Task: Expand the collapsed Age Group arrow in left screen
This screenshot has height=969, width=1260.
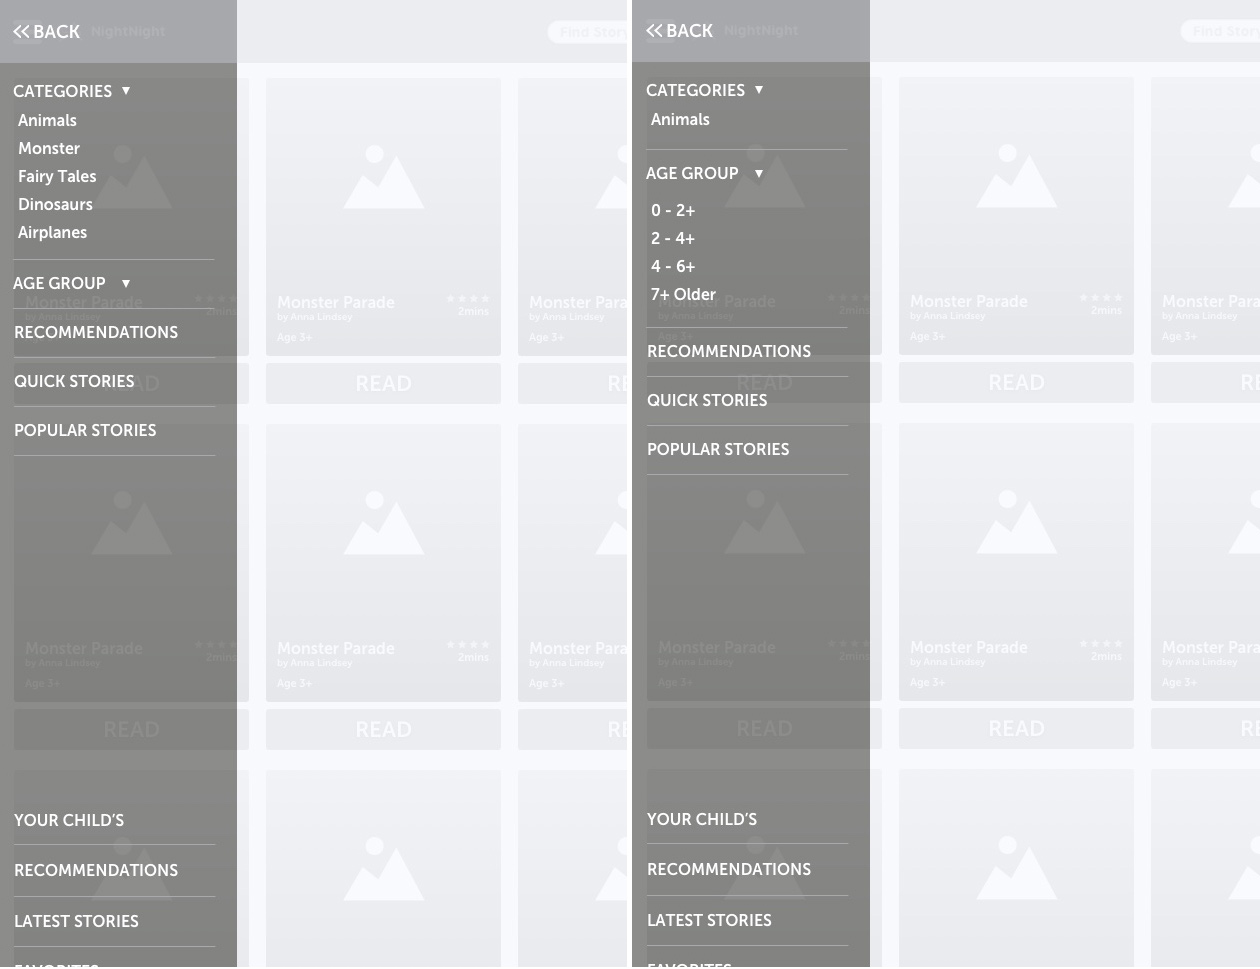Action: [126, 284]
